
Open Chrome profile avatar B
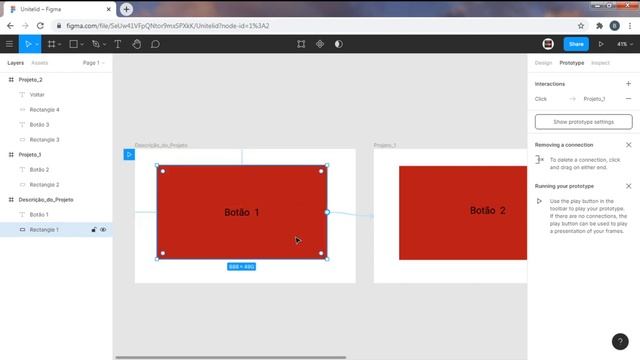[615, 26]
